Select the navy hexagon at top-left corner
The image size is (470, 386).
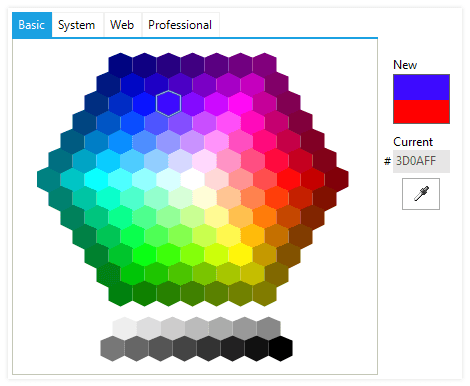coord(121,65)
